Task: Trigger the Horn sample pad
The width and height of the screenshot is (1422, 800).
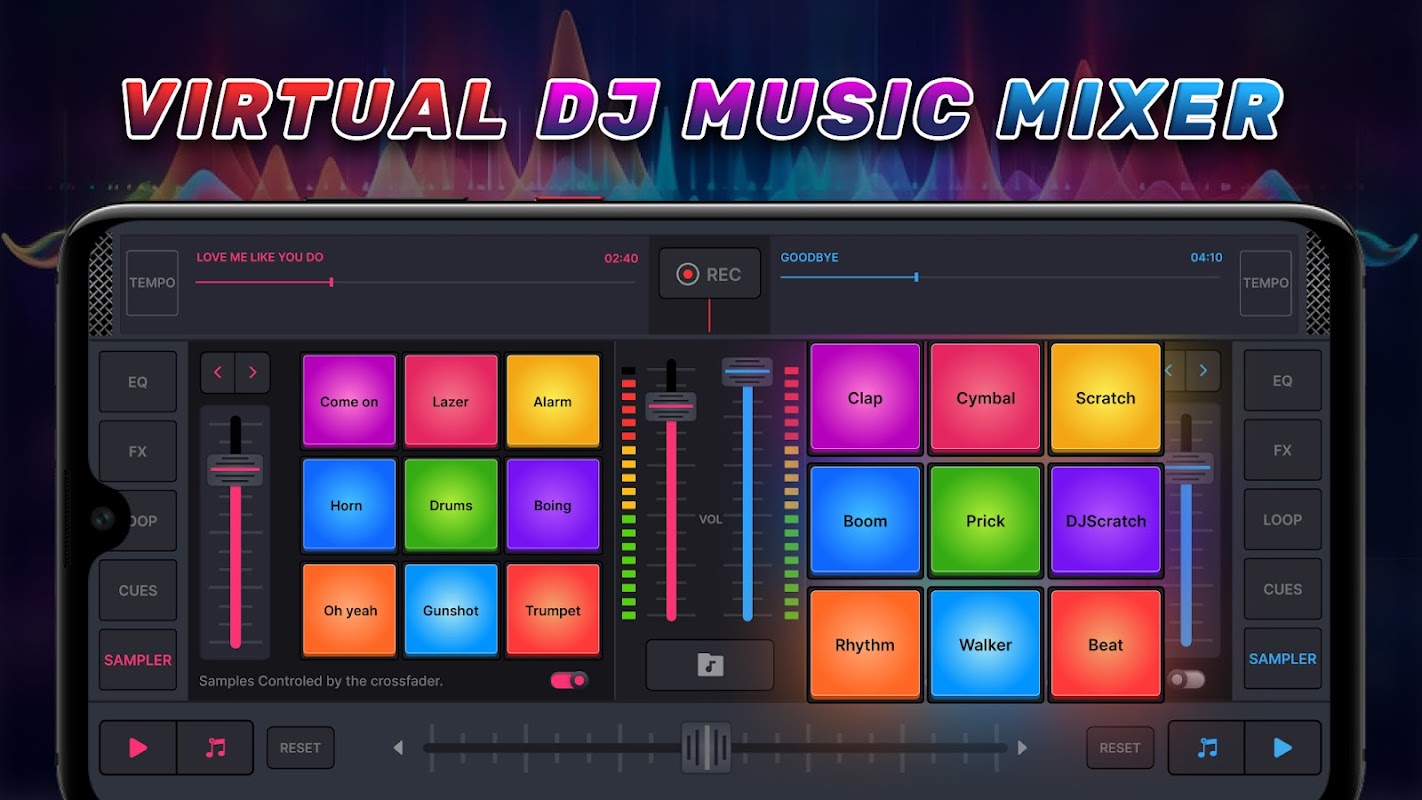Action: tap(349, 505)
